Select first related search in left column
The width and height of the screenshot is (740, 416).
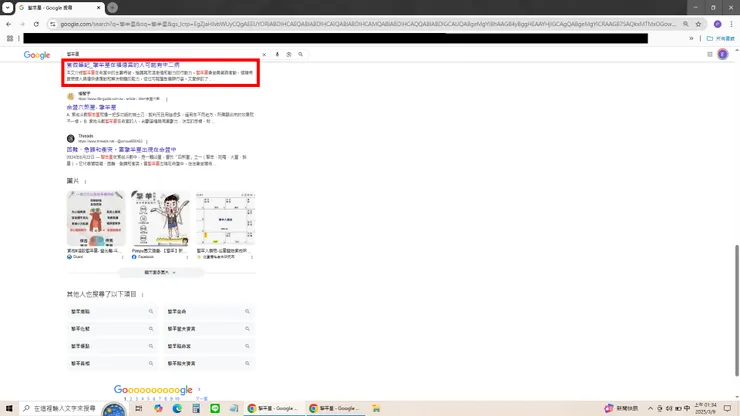tap(112, 312)
